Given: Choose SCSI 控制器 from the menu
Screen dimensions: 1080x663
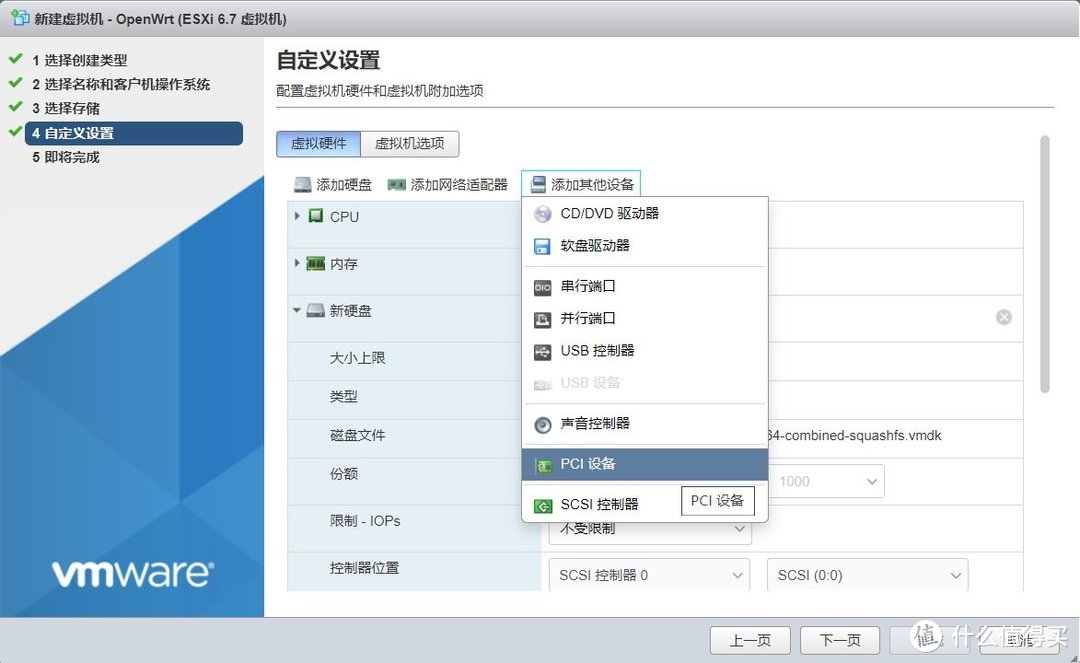Looking at the screenshot, I should (x=645, y=505).
